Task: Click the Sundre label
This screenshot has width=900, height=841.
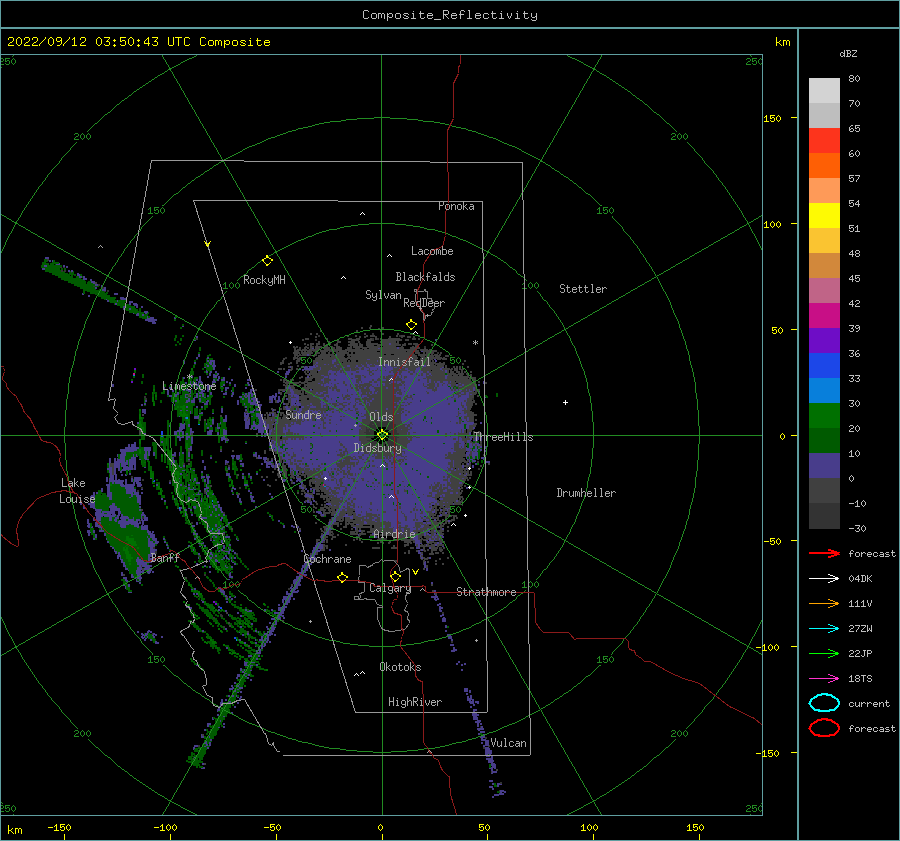Action: click(x=304, y=414)
